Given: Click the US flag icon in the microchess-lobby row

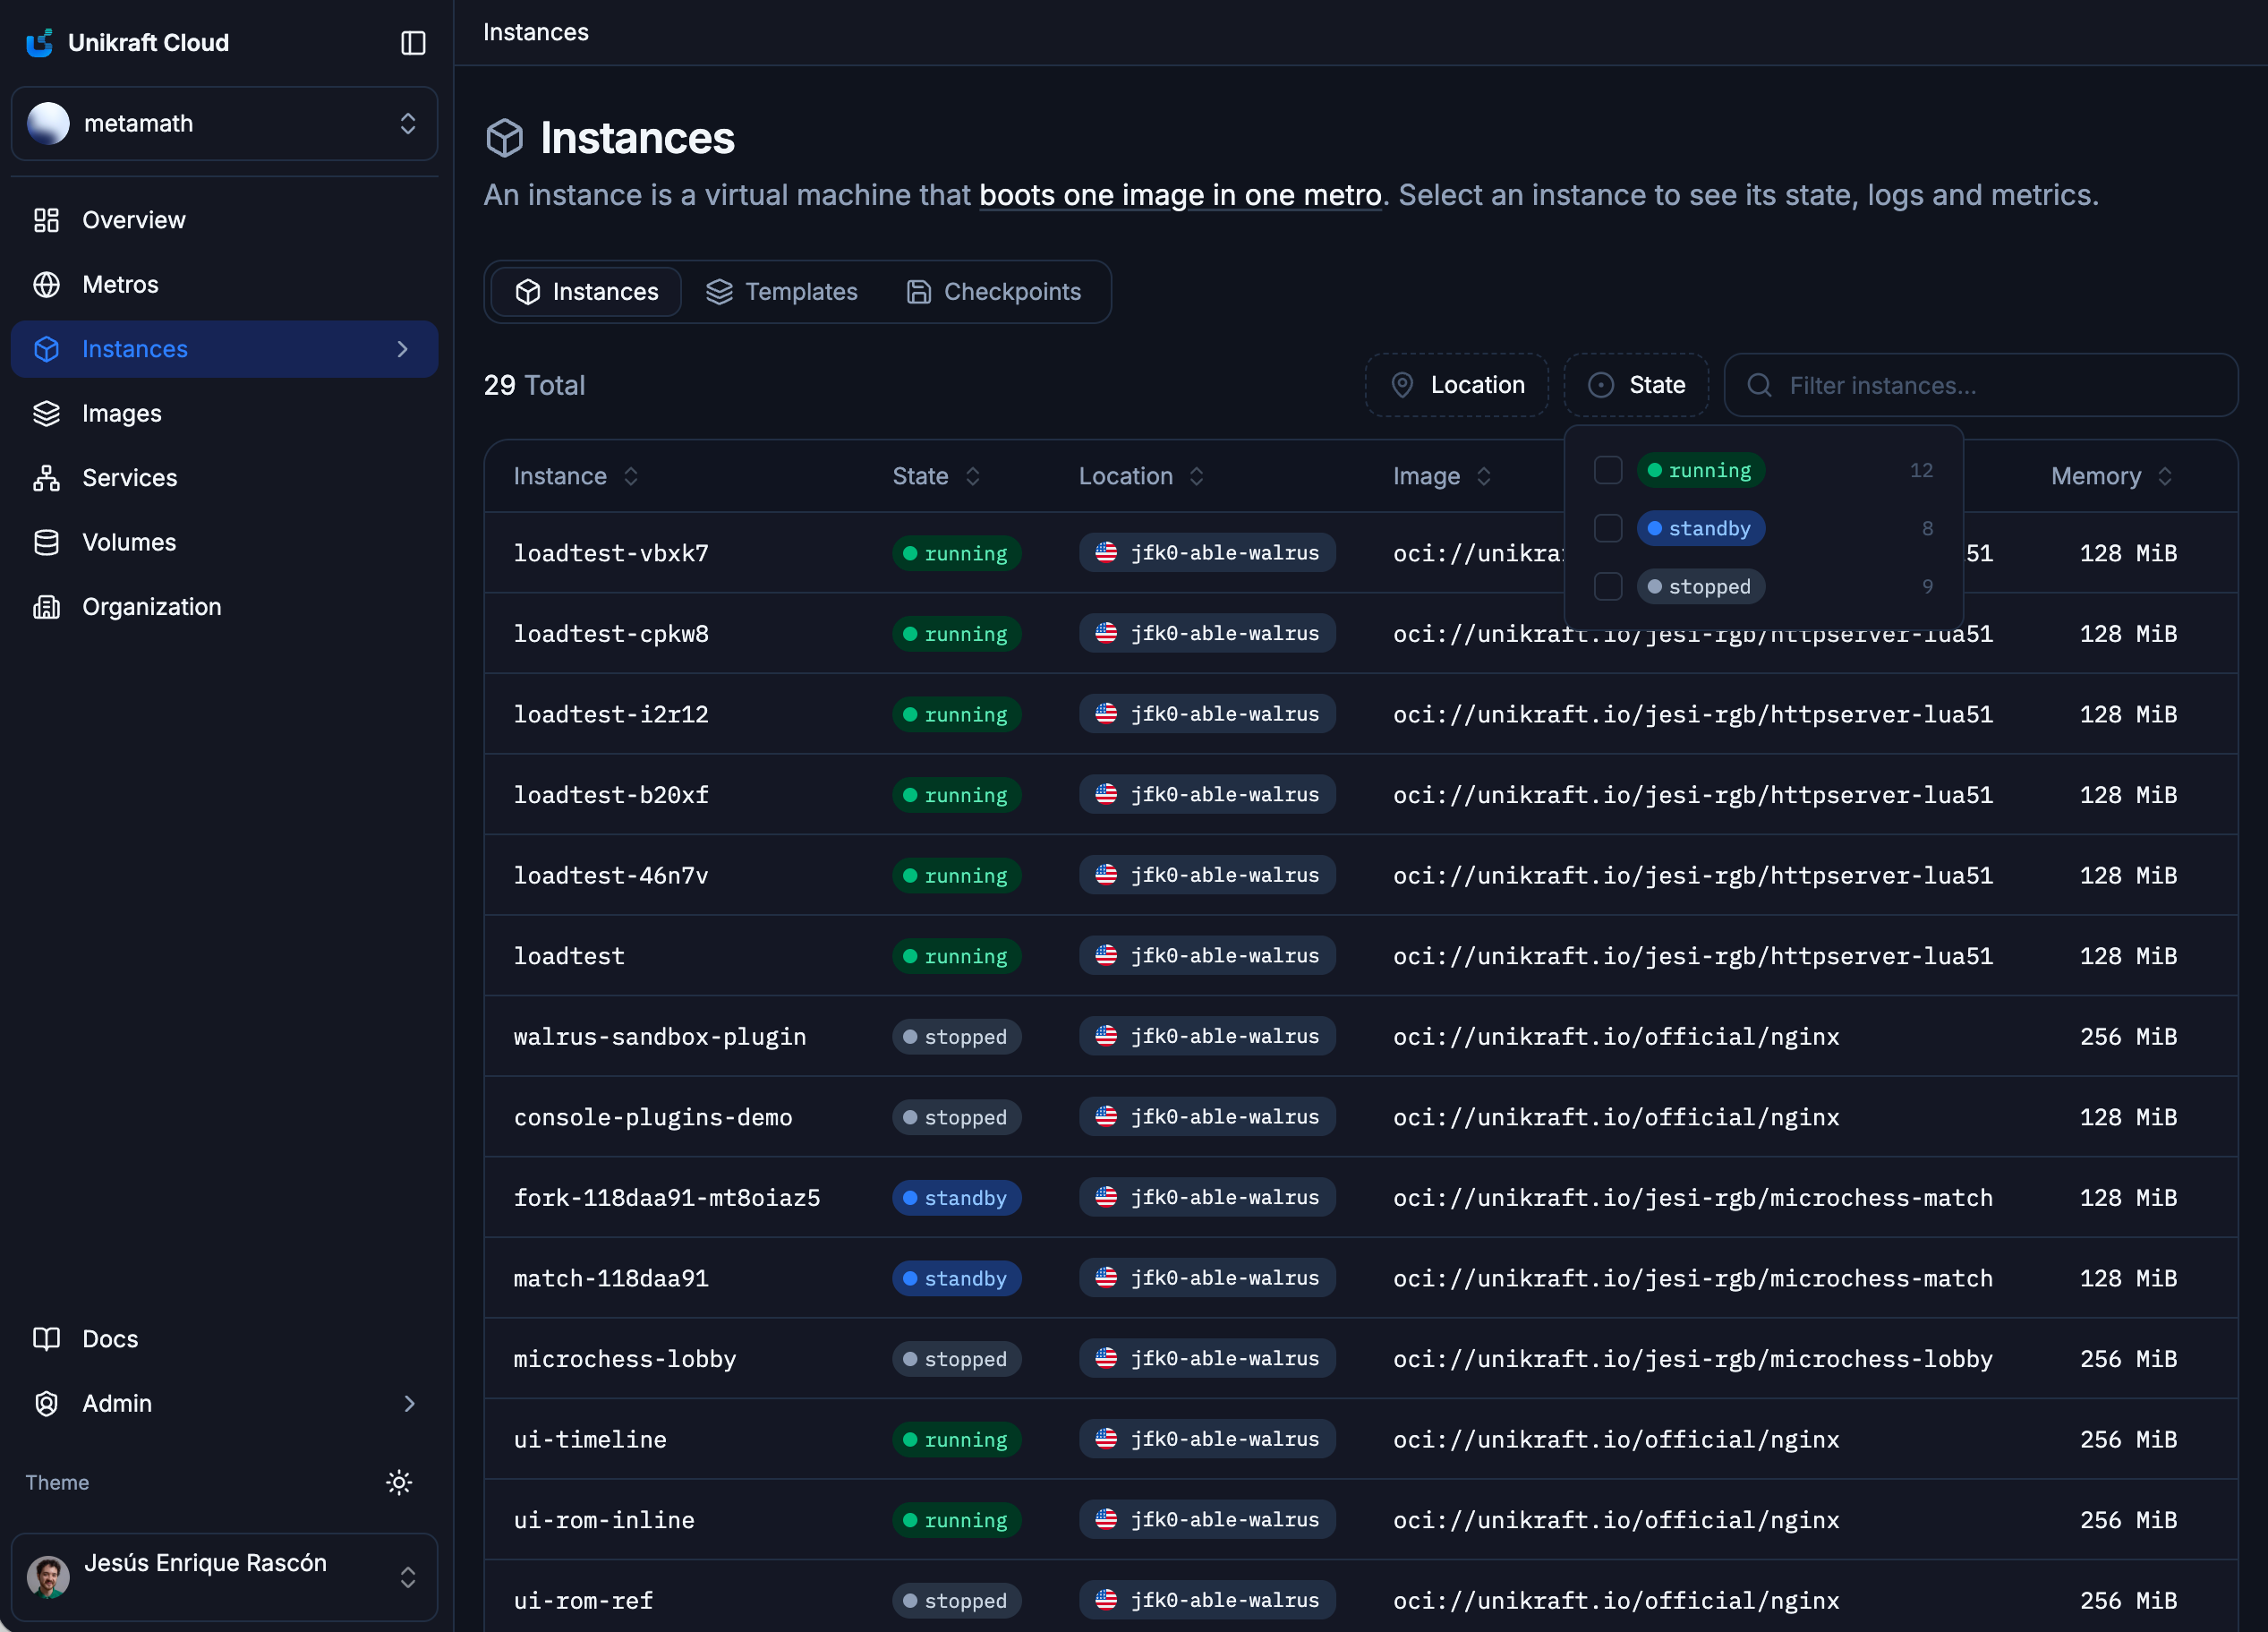Looking at the screenshot, I should pyautogui.click(x=1106, y=1358).
